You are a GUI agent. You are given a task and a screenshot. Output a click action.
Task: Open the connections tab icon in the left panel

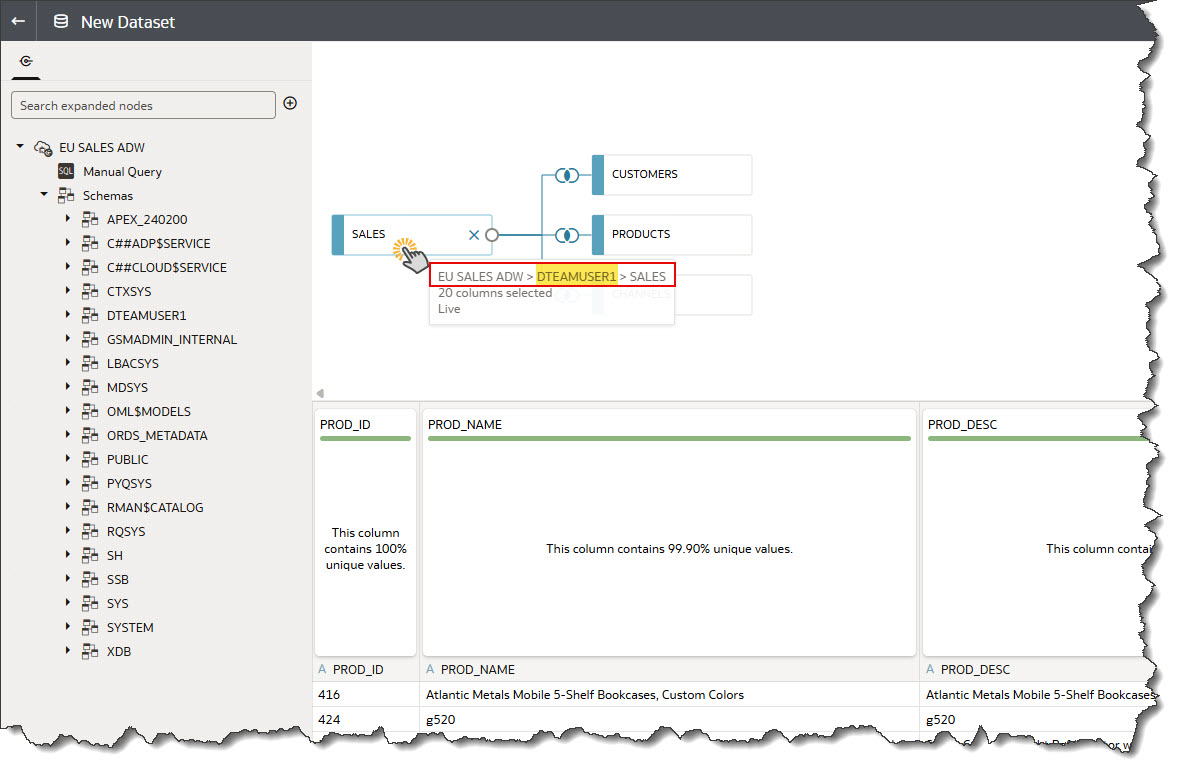click(x=26, y=61)
